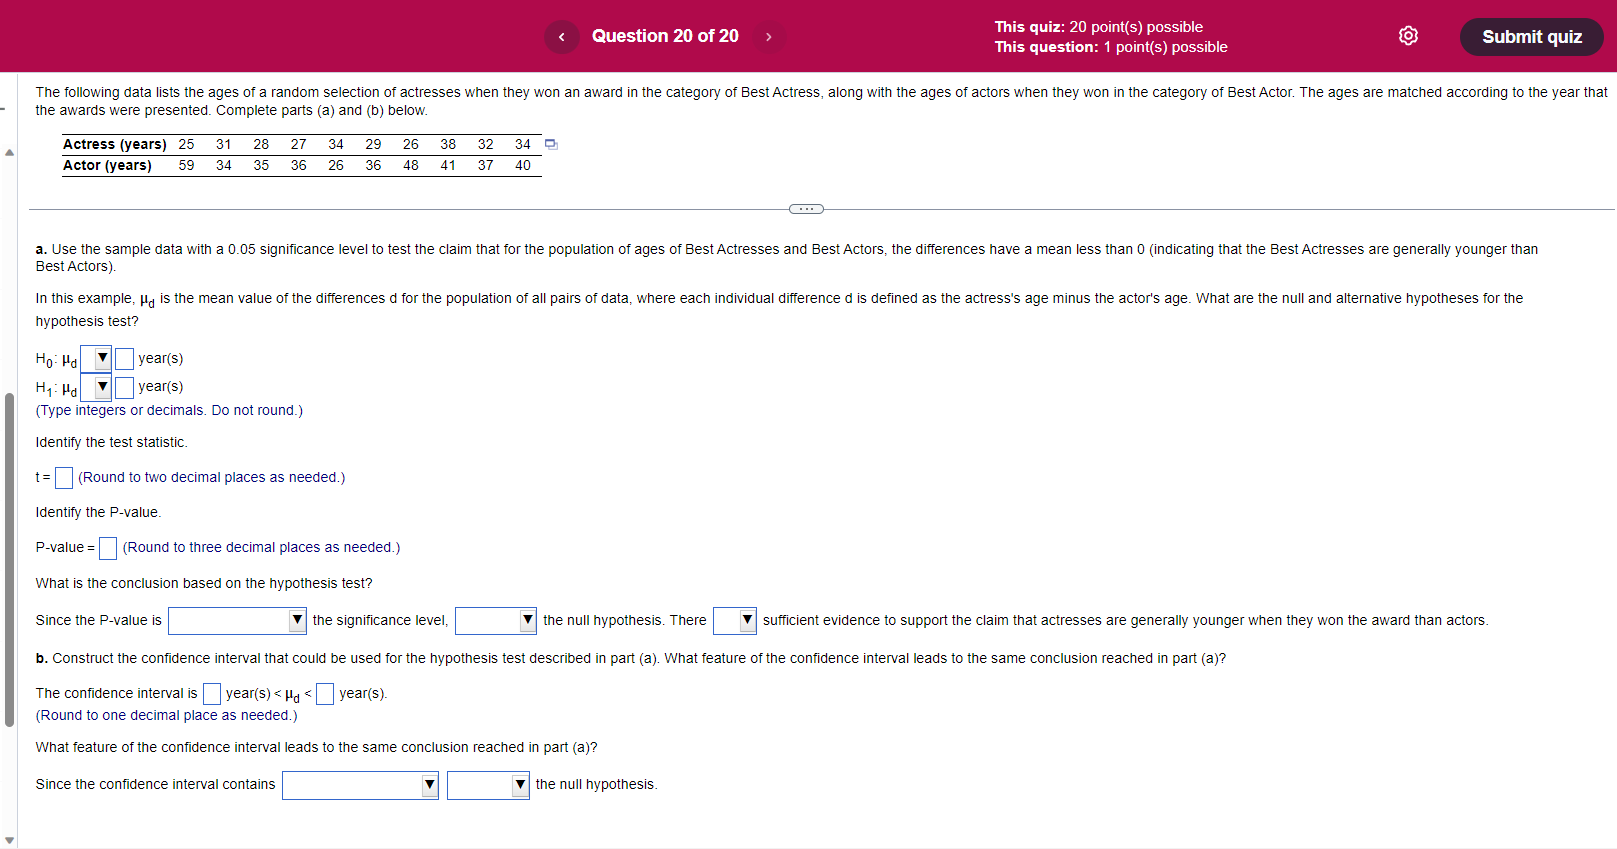Viewport: 1617px width, 849px height.
Task: Click 'Identify the test statistic.' text
Action: pos(111,442)
